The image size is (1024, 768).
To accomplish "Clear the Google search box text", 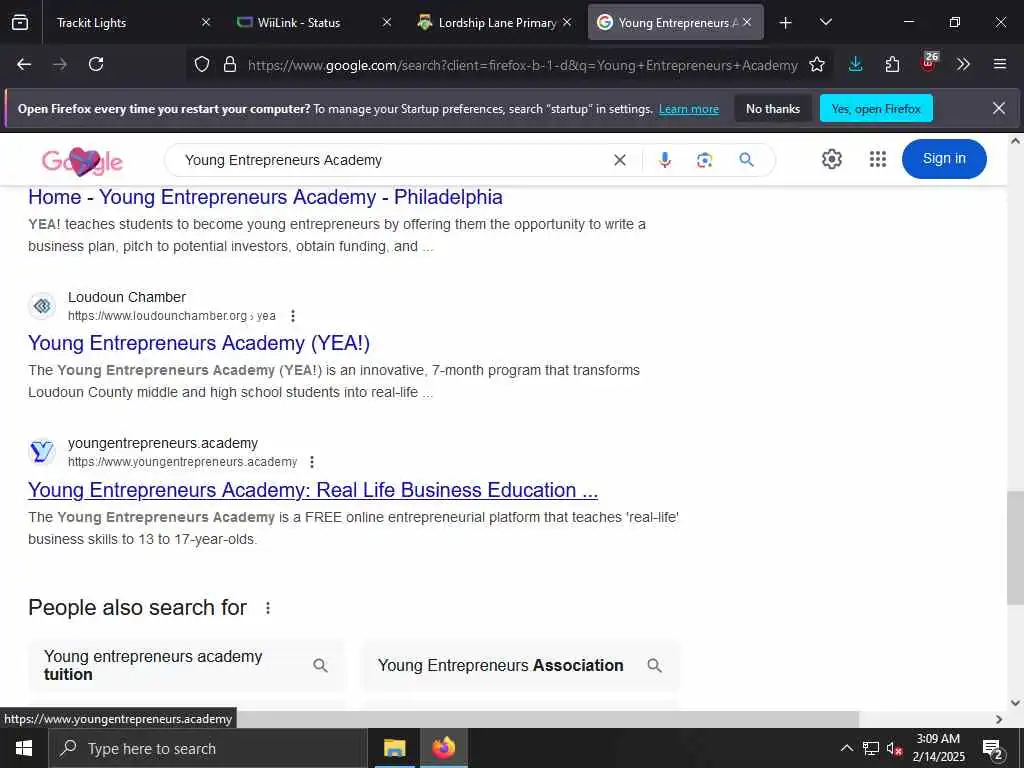I will click(620, 160).
